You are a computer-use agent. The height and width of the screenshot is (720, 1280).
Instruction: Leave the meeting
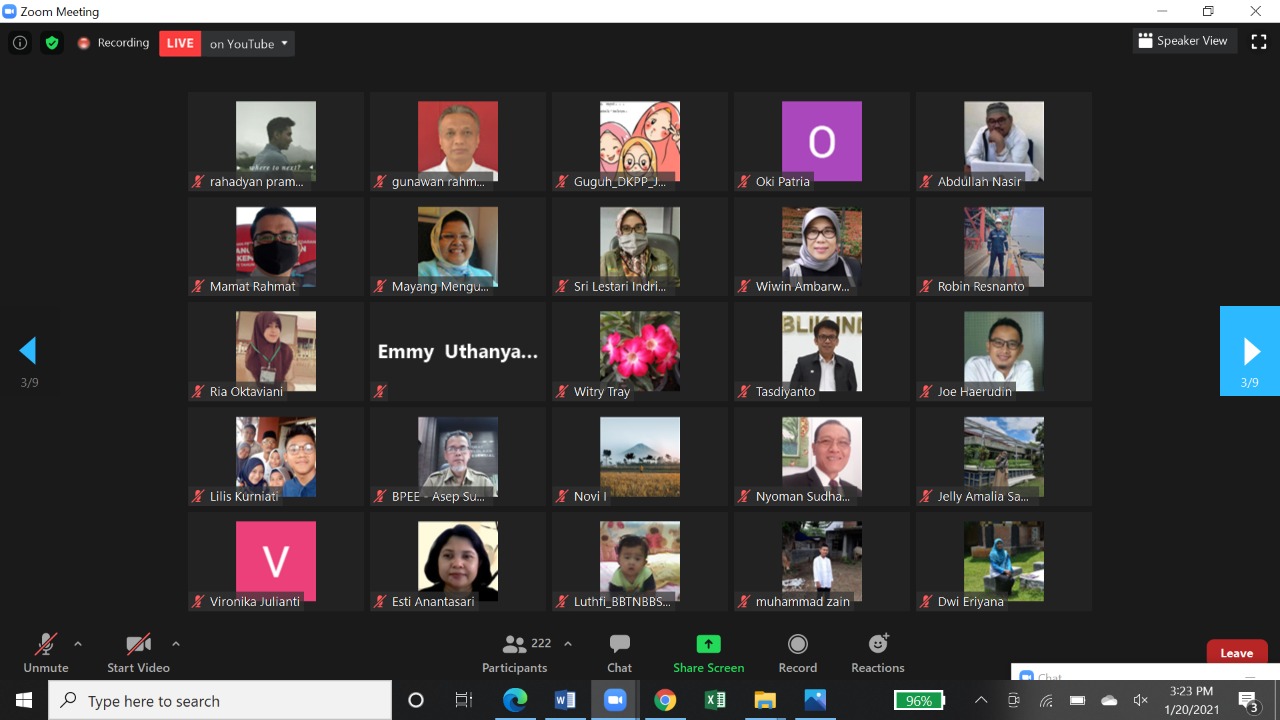pos(1236,653)
